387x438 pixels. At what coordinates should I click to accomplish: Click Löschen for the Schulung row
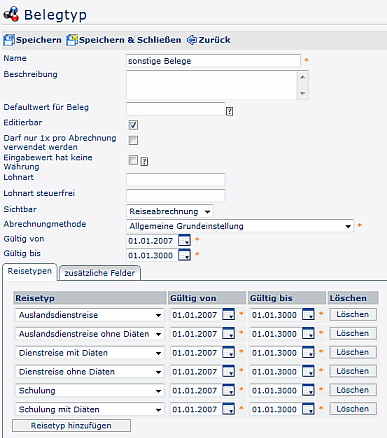(353, 390)
